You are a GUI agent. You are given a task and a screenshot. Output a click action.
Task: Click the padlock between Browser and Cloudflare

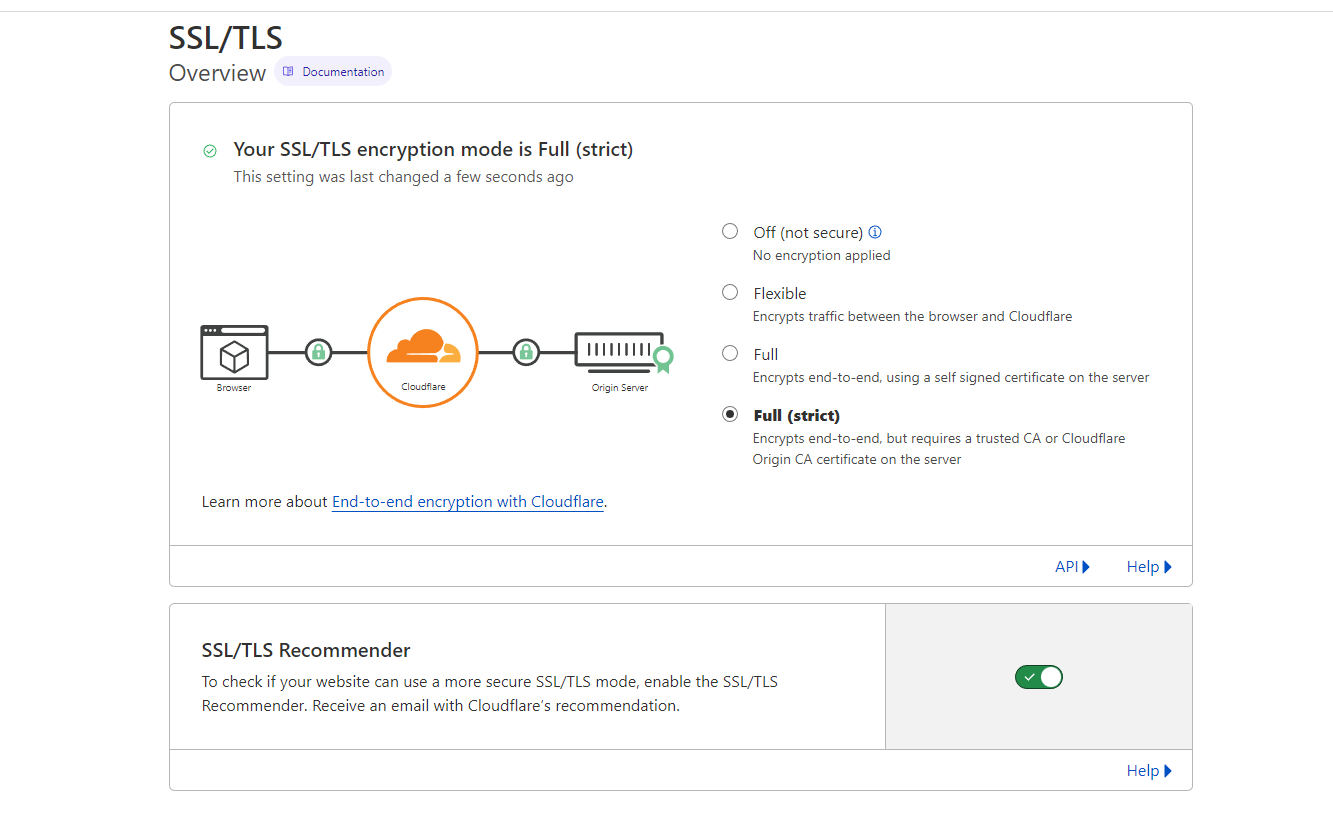click(318, 352)
